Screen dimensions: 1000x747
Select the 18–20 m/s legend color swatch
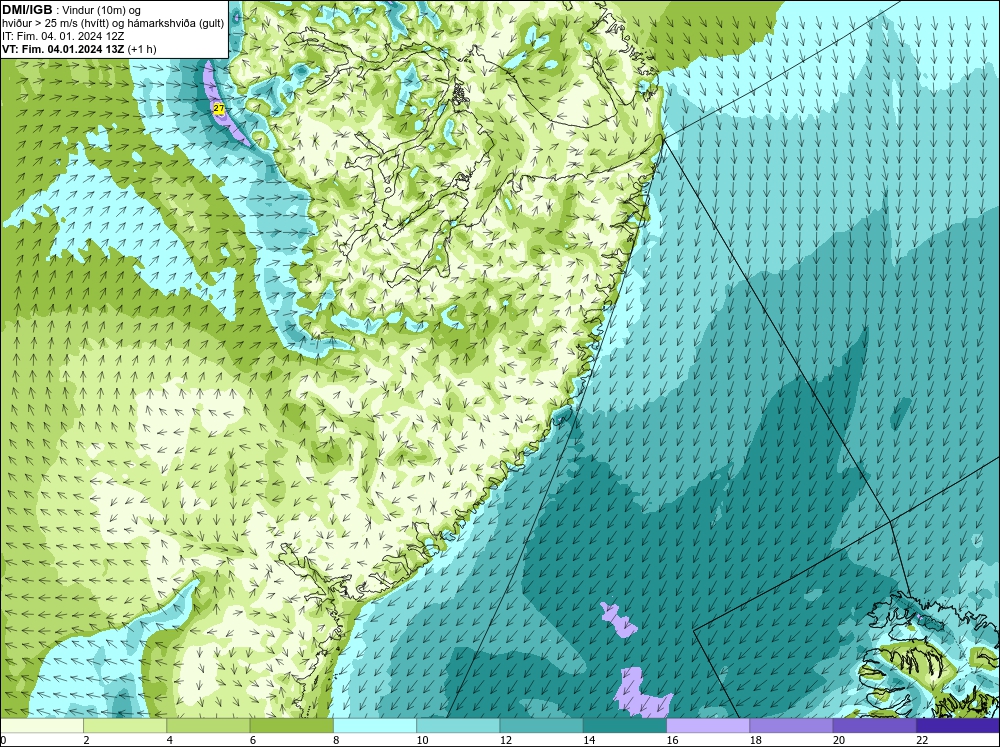[x=791, y=726]
